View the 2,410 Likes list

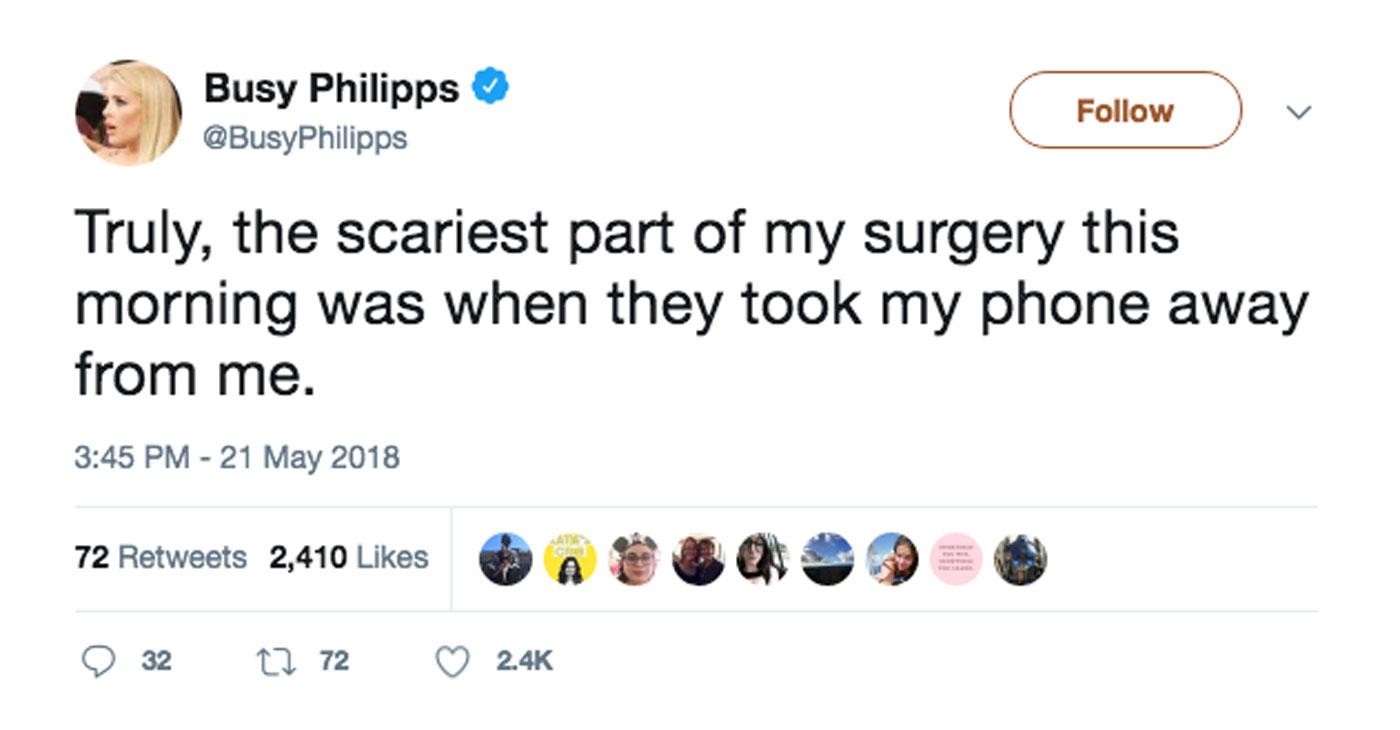click(x=348, y=557)
